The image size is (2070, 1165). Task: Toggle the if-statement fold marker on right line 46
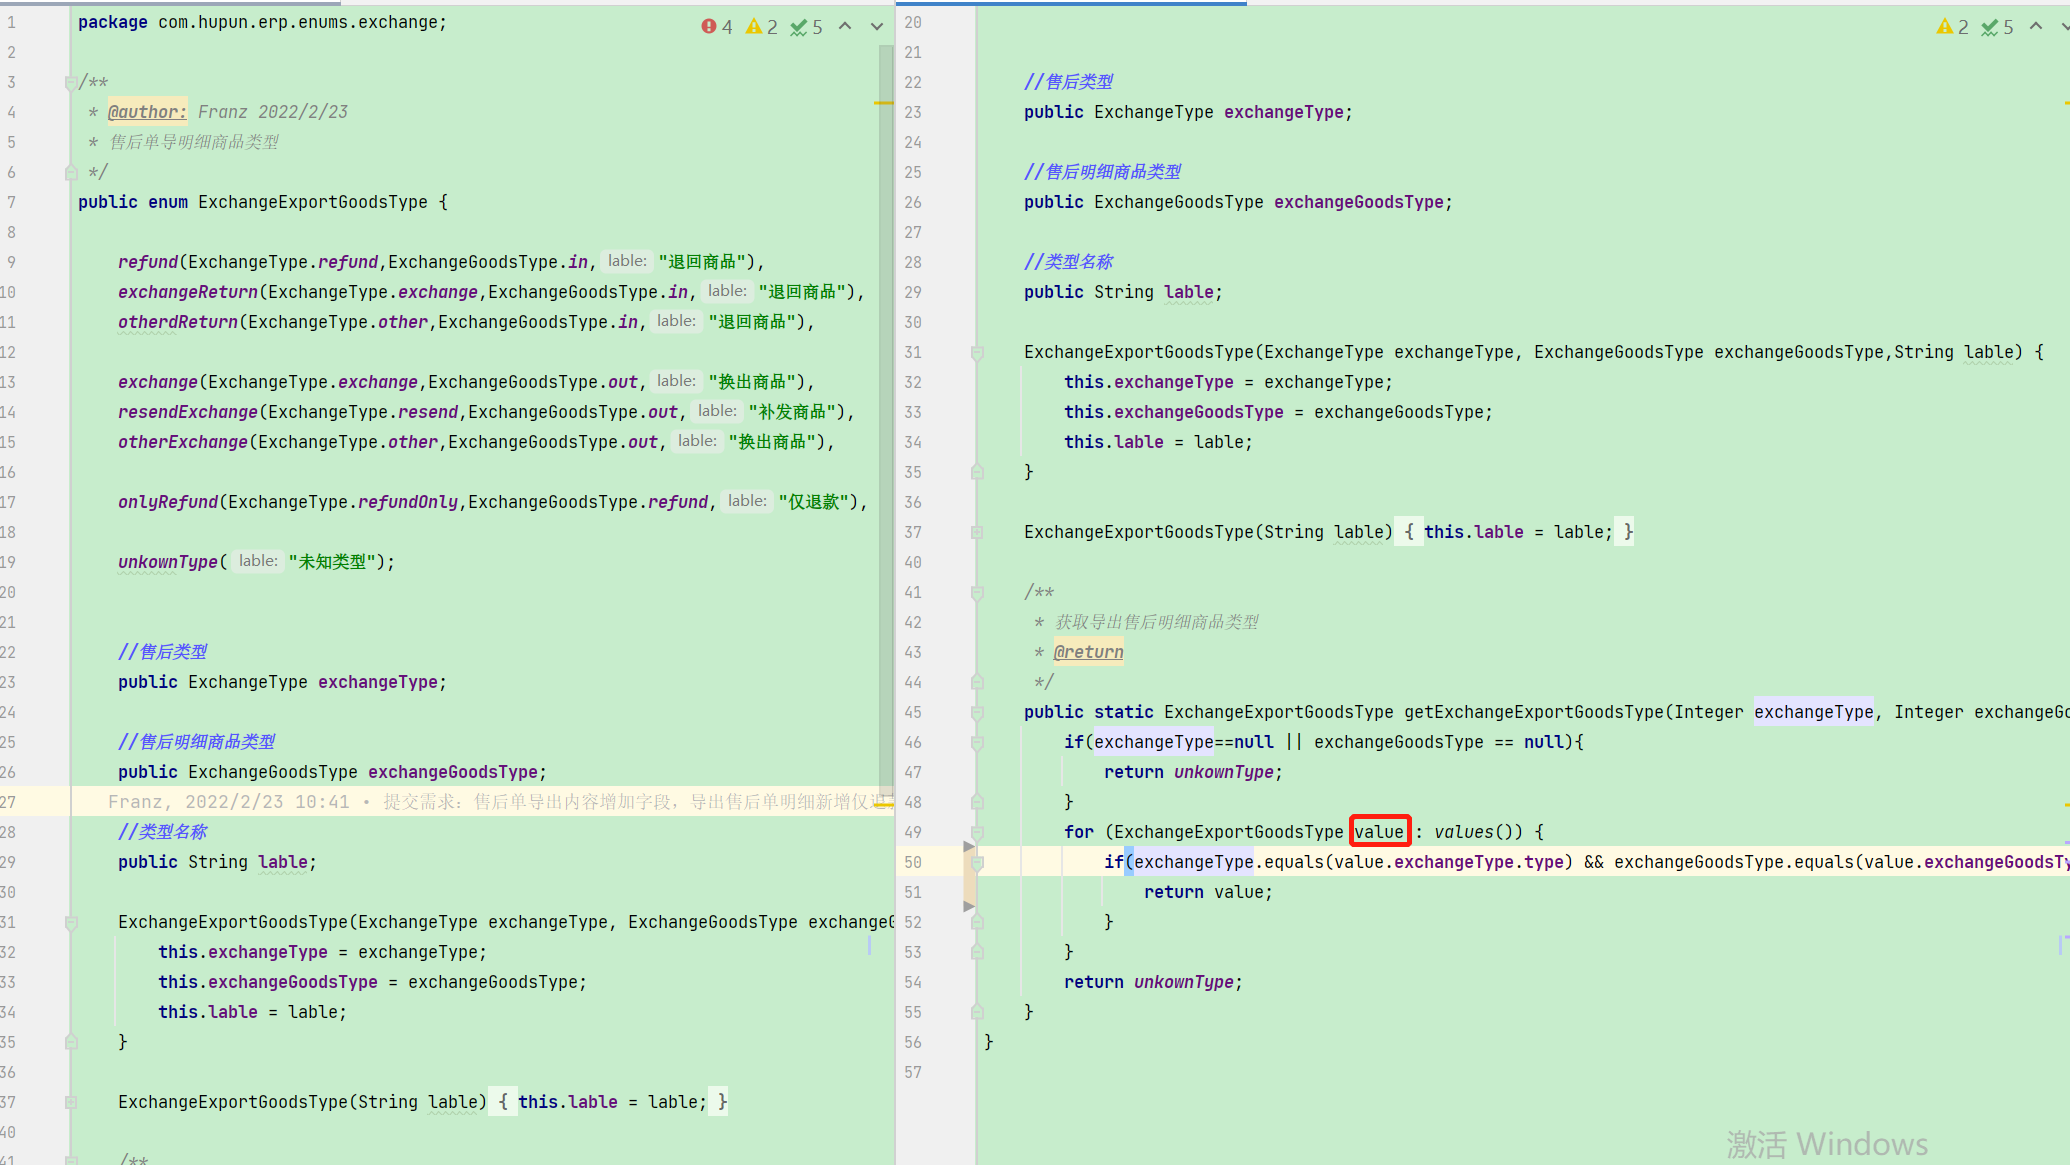click(977, 743)
